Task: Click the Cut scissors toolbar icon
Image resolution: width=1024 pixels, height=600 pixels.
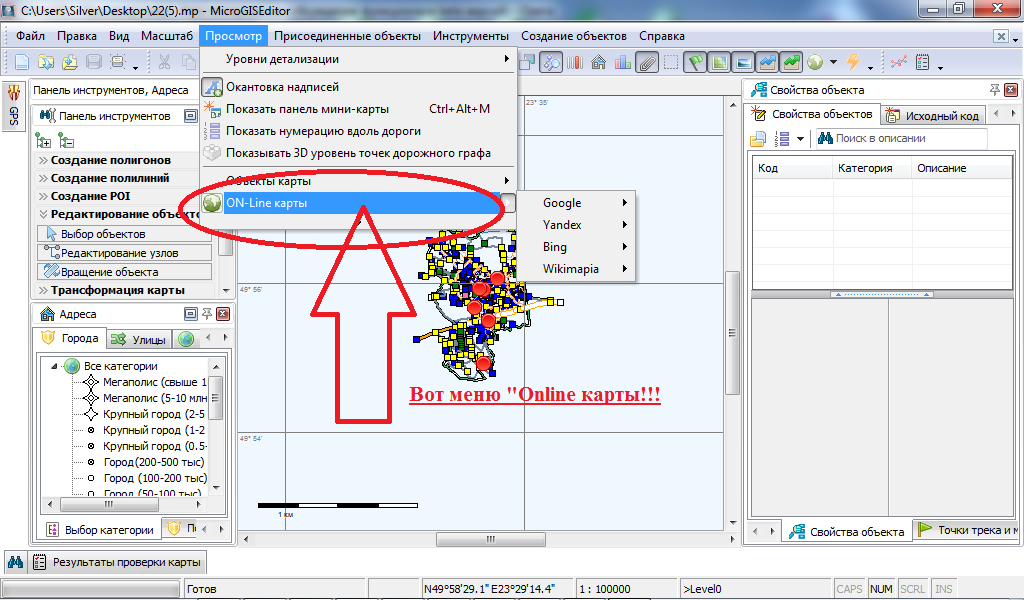Action: click(x=164, y=62)
